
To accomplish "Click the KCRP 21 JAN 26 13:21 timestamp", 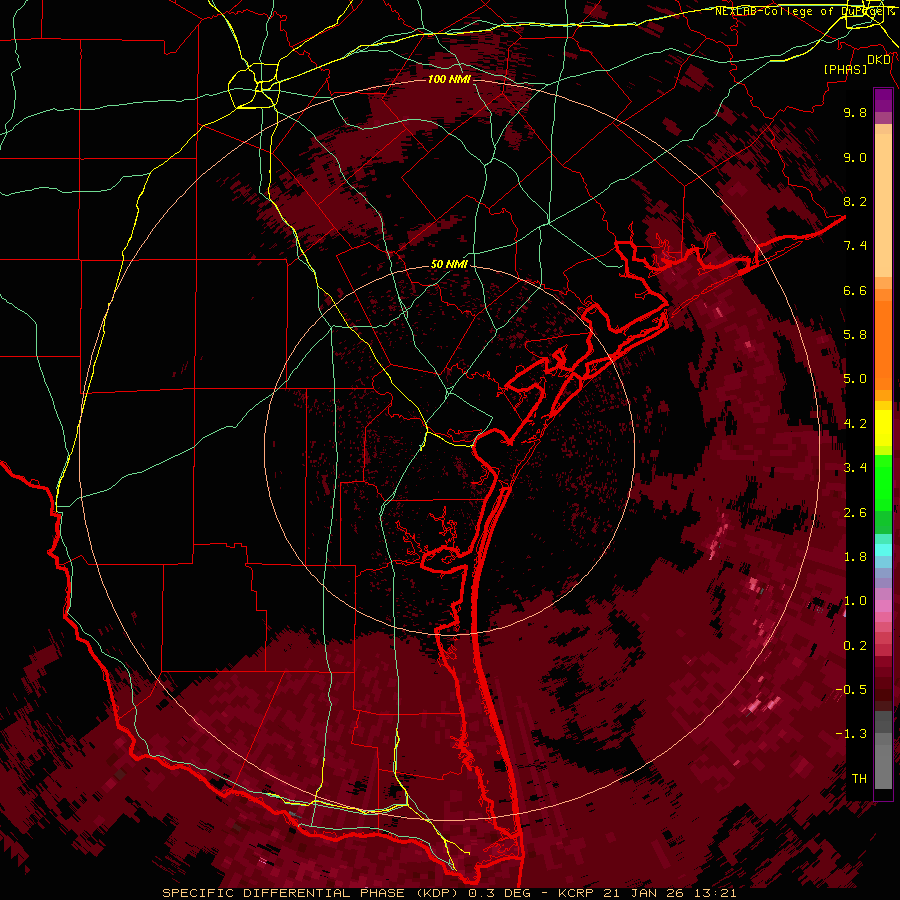I will click(647, 893).
